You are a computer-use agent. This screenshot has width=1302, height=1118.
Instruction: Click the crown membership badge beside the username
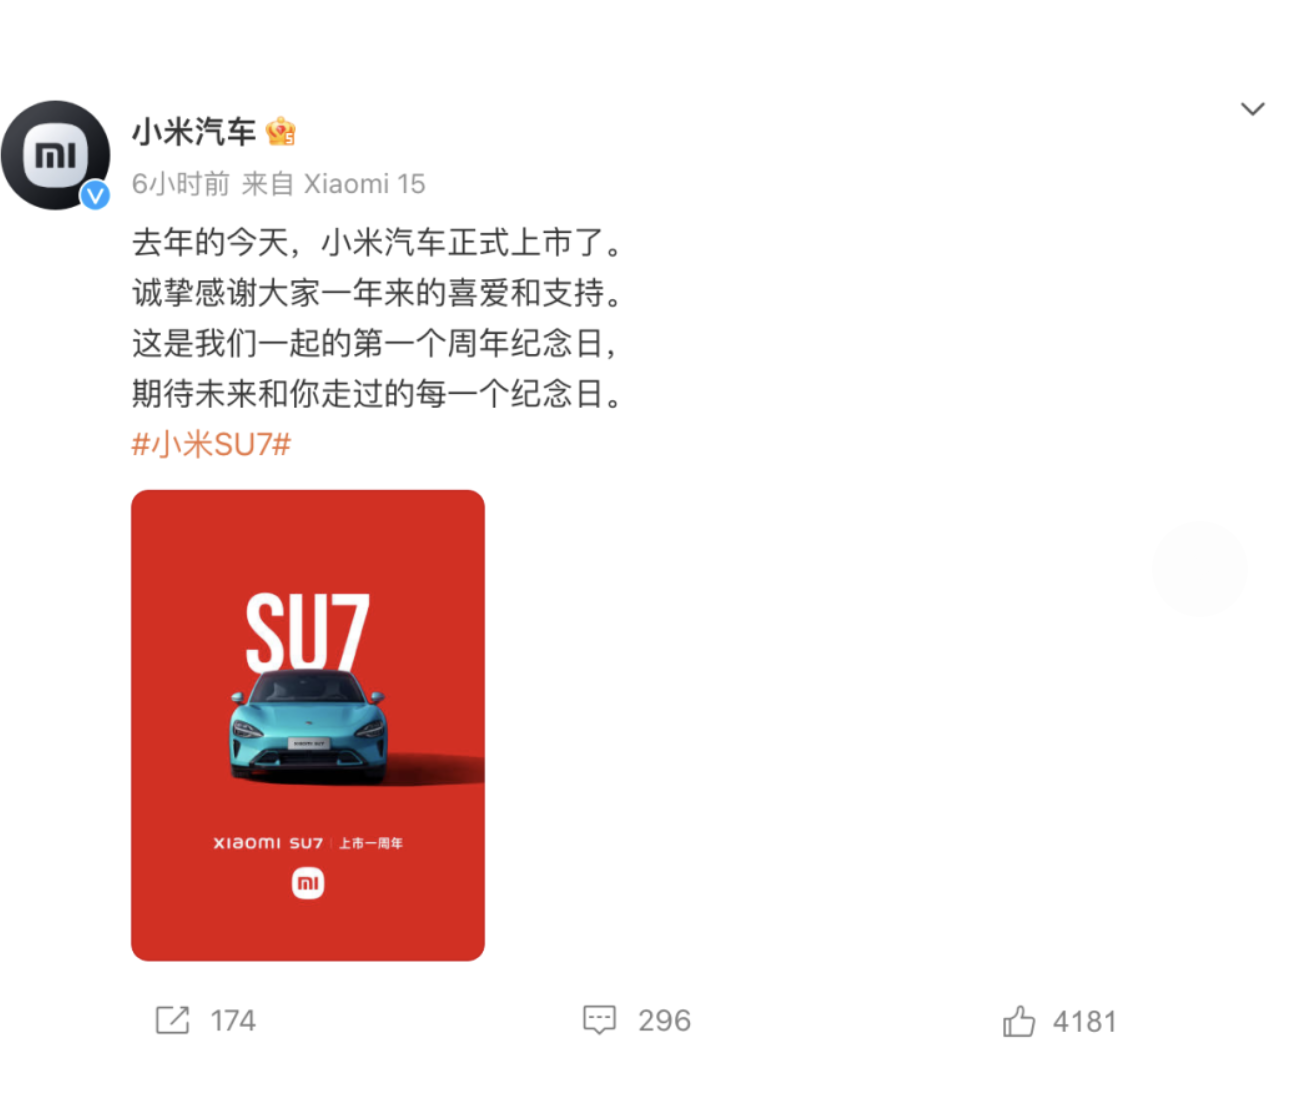pyautogui.click(x=281, y=131)
